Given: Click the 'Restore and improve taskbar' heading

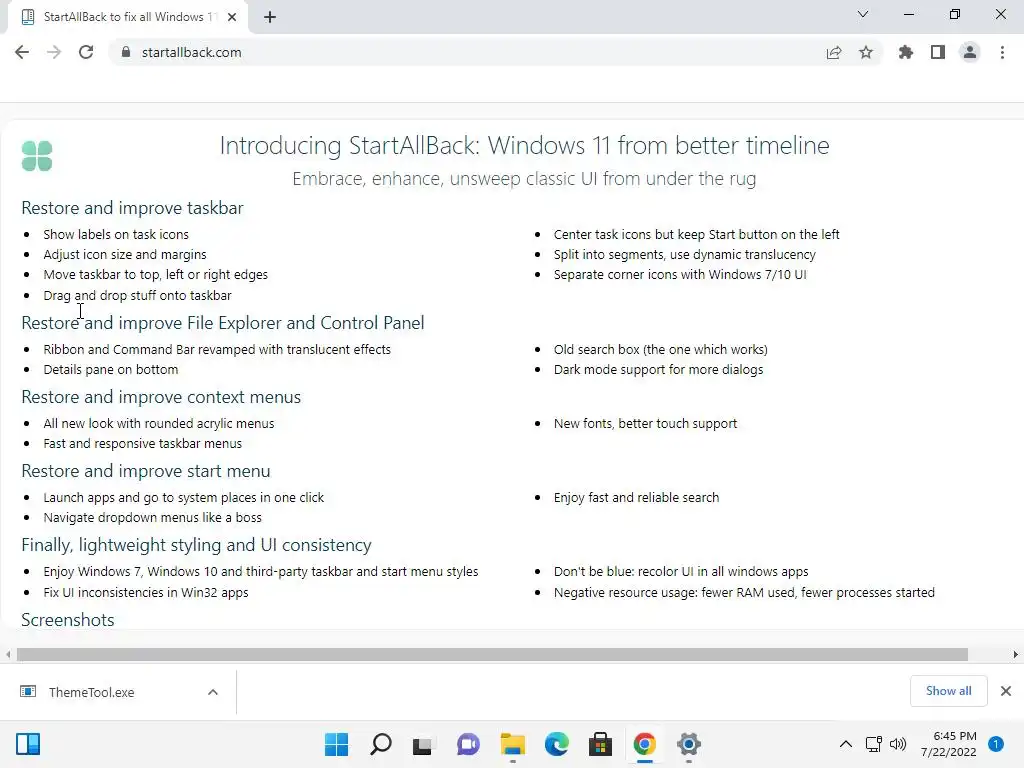Looking at the screenshot, I should pos(132,208).
